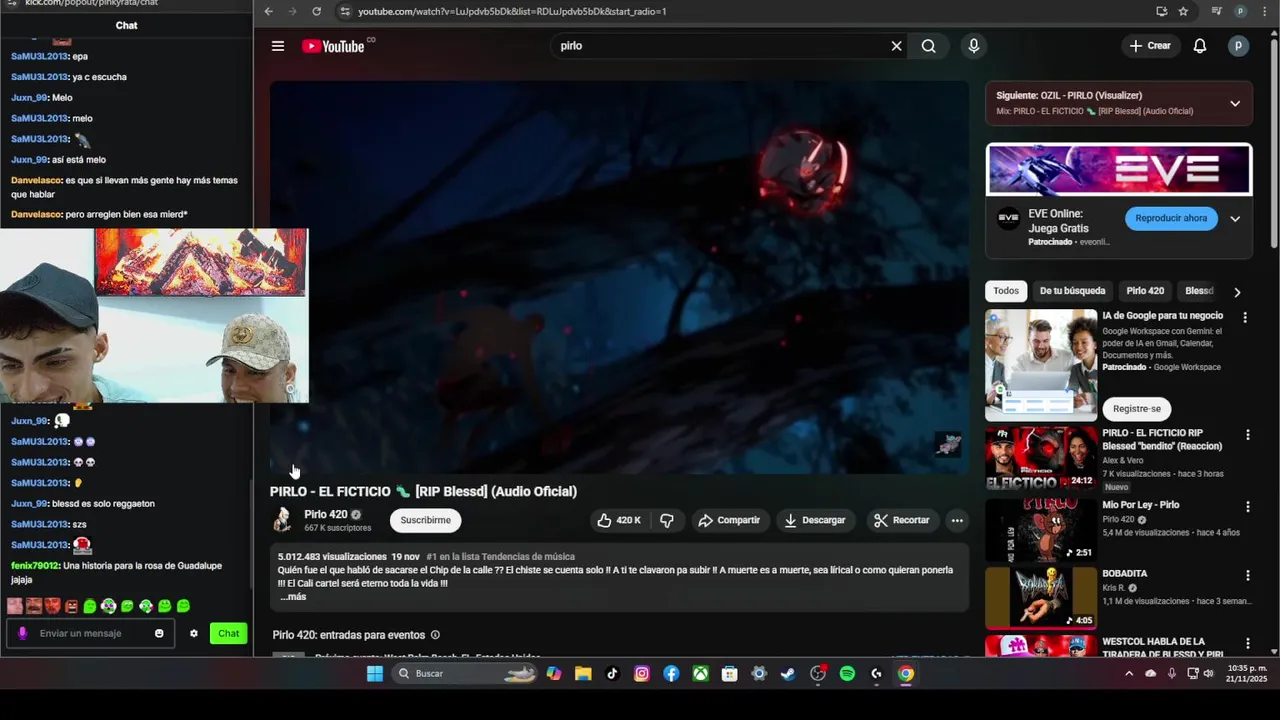Show hidden system tray icons chevron
This screenshot has height=720, width=1280.
[x=1129, y=674]
